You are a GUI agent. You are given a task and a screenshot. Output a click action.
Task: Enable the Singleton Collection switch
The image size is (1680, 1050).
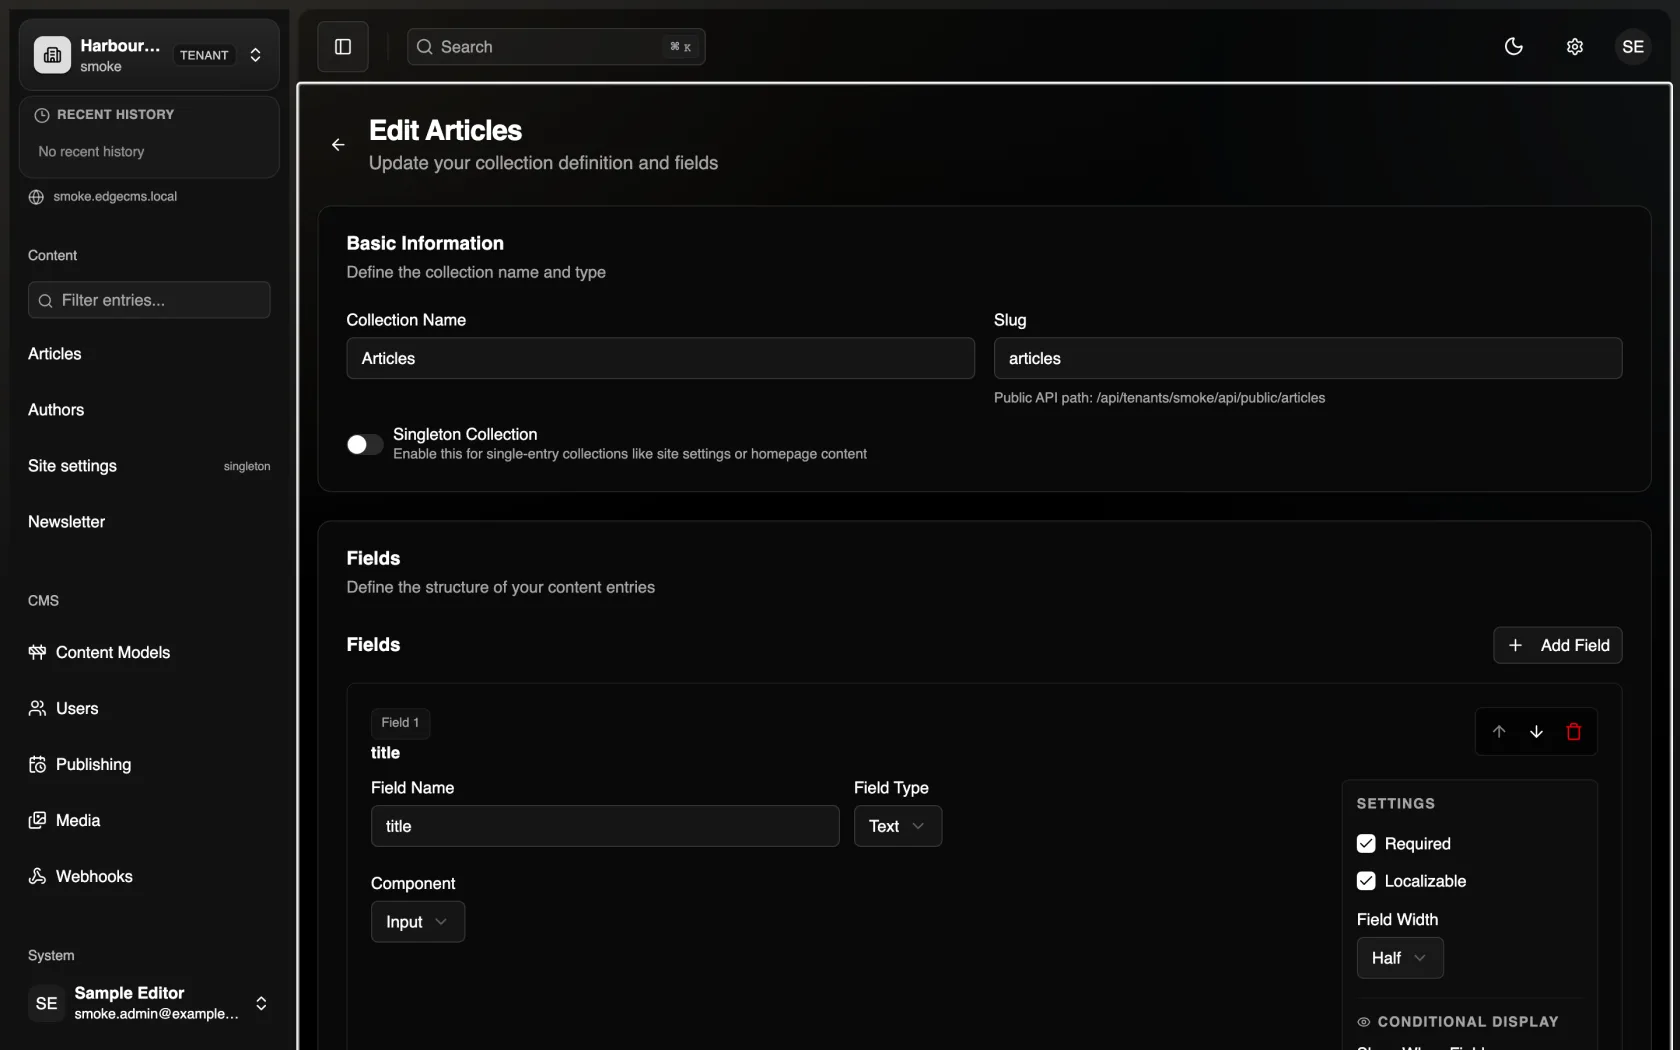(365, 444)
